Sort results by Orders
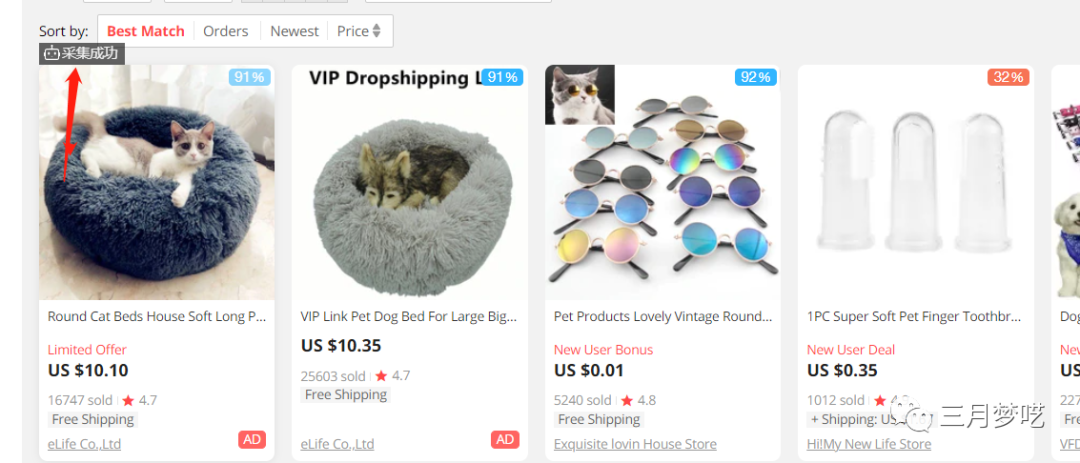The width and height of the screenshot is (1080, 463). tap(225, 31)
